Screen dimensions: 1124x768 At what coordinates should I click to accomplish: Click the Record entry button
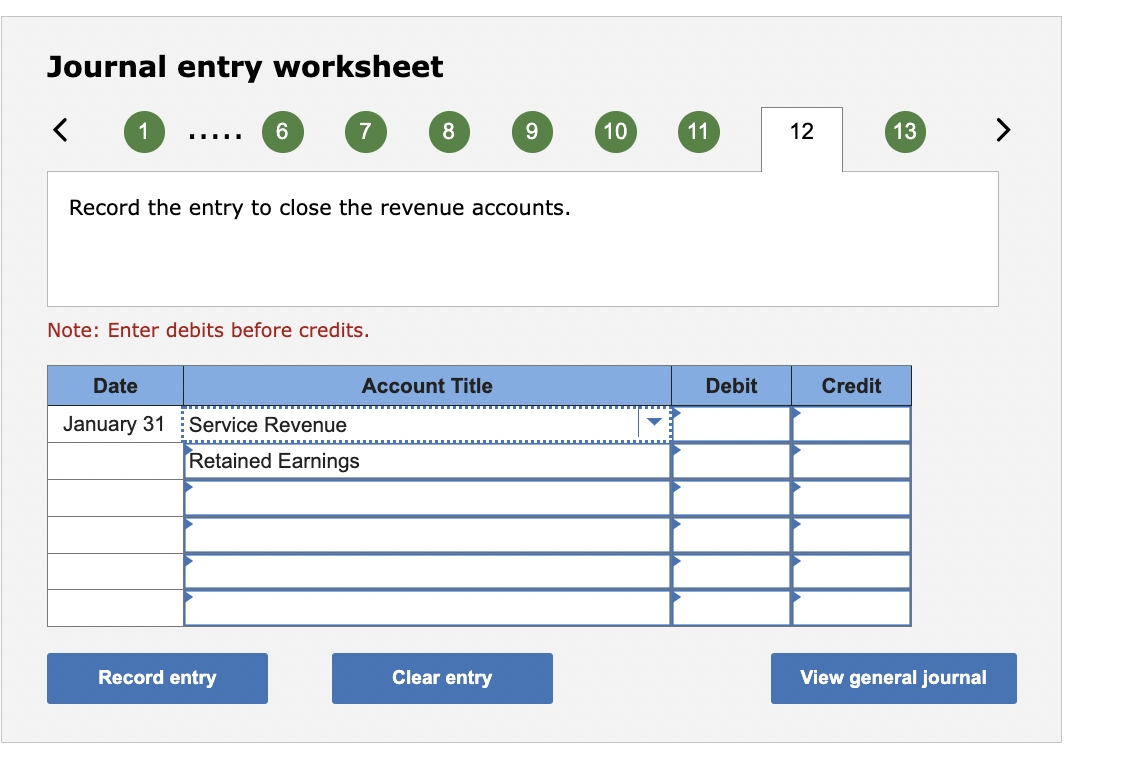coord(157,678)
